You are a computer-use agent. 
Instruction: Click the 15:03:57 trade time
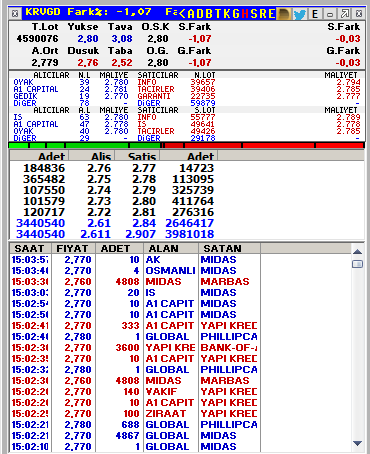[30, 260]
